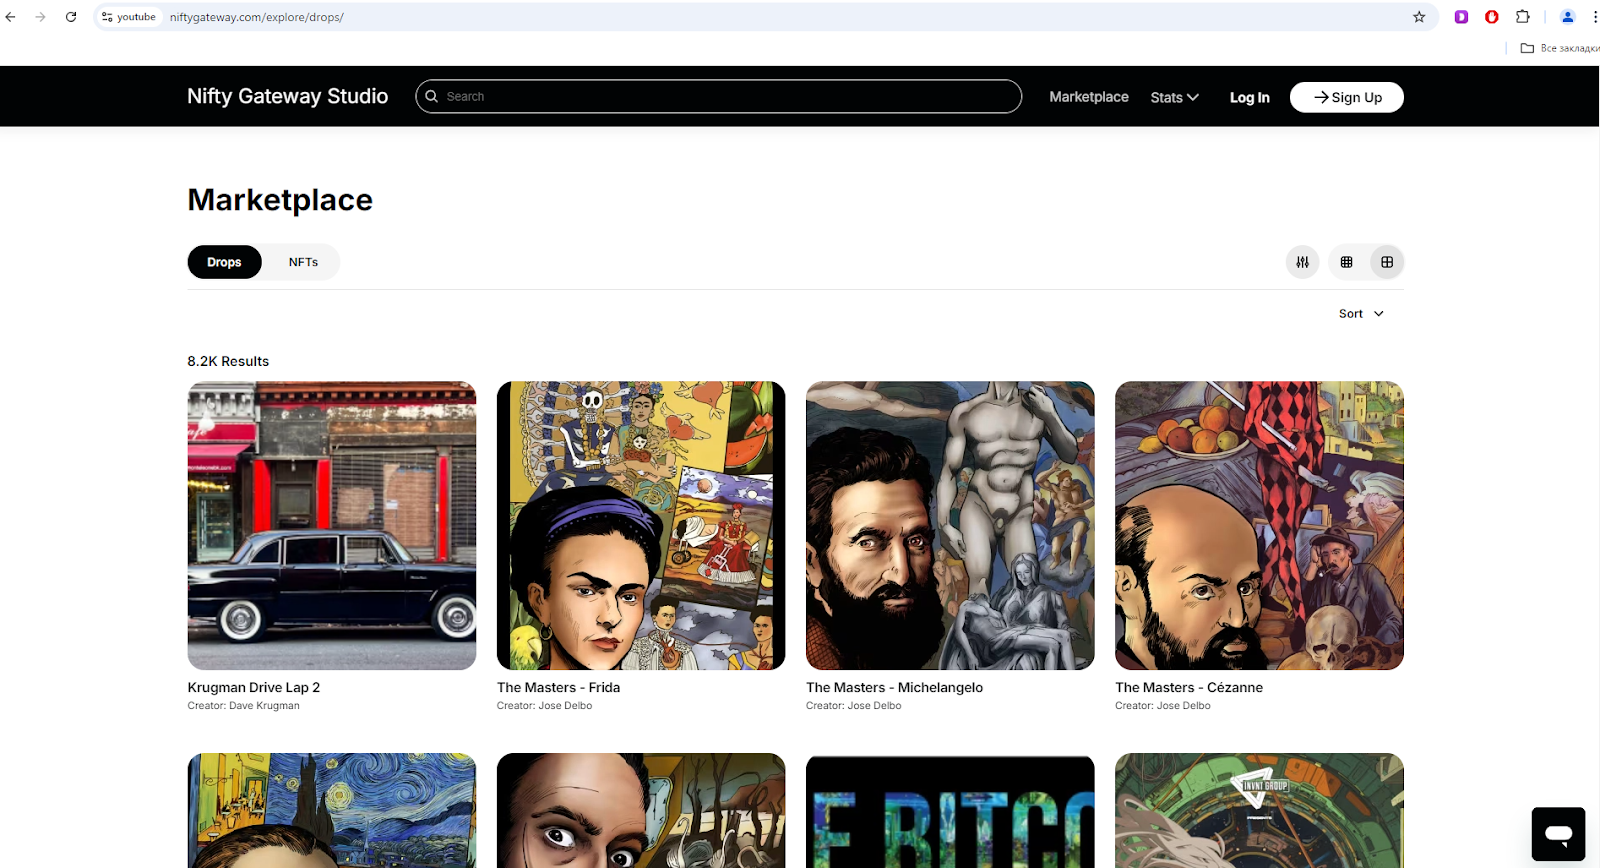Click the browser back arrow
The image size is (1600, 868).
(11, 17)
